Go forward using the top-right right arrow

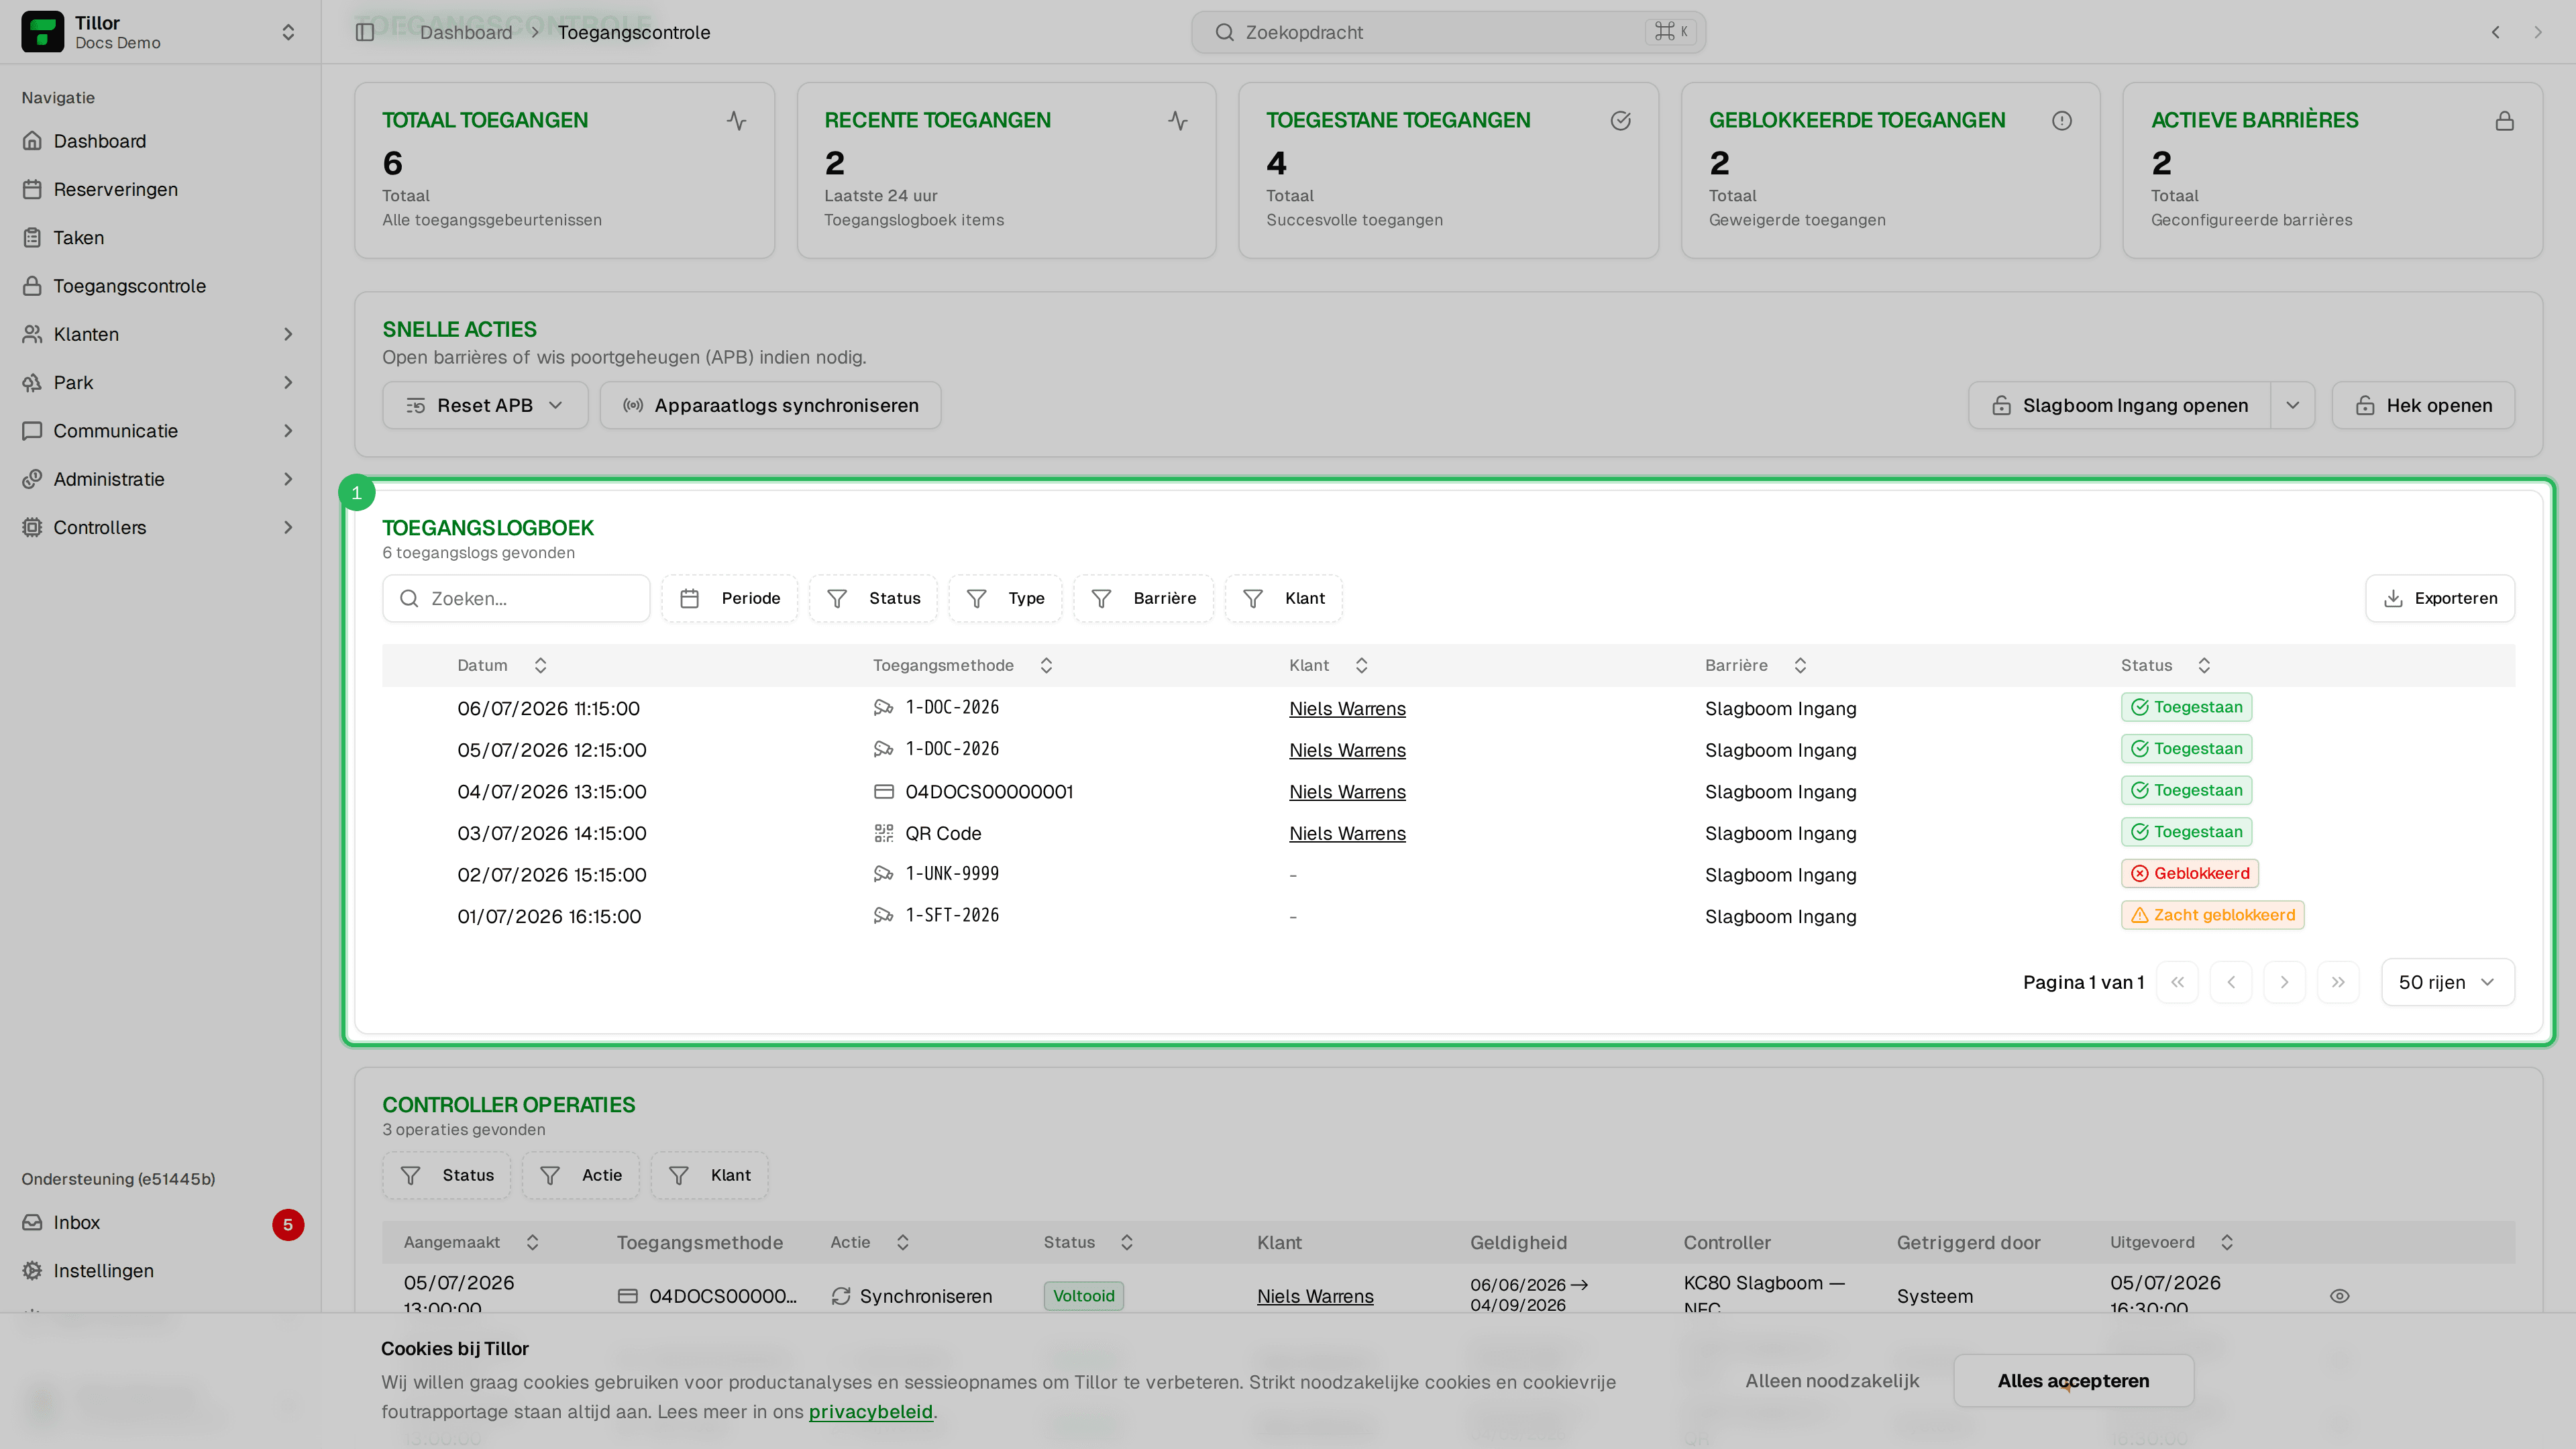[x=2537, y=32]
